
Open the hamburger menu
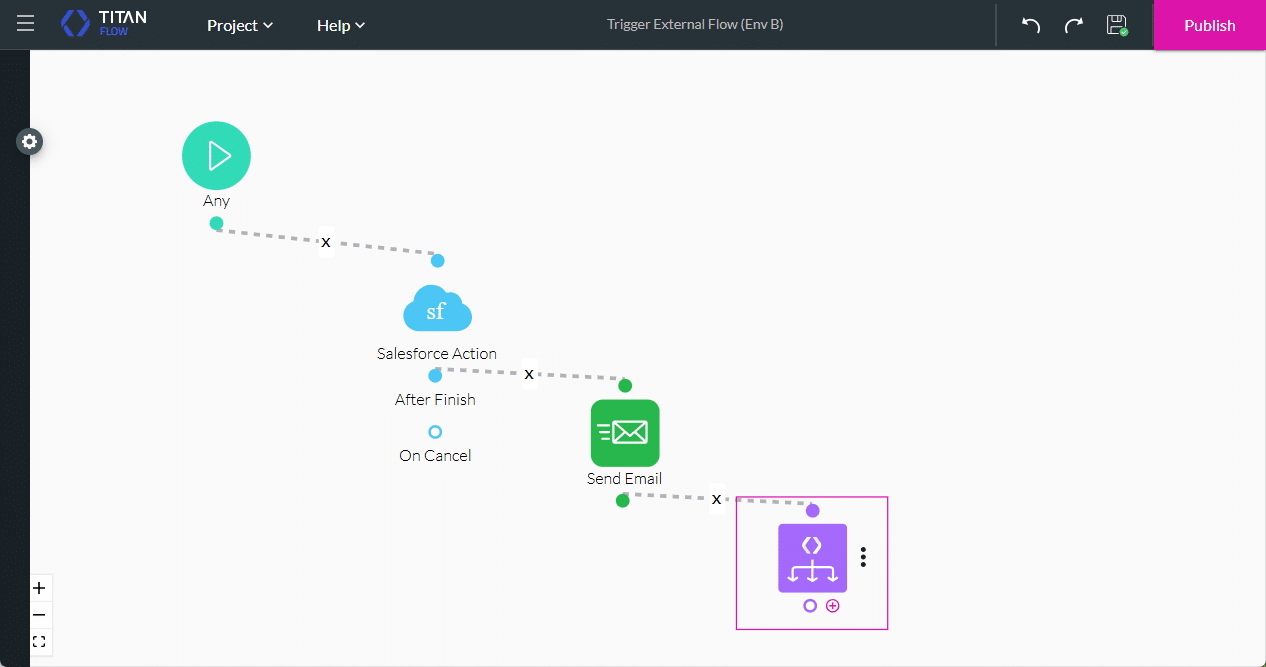[25, 24]
